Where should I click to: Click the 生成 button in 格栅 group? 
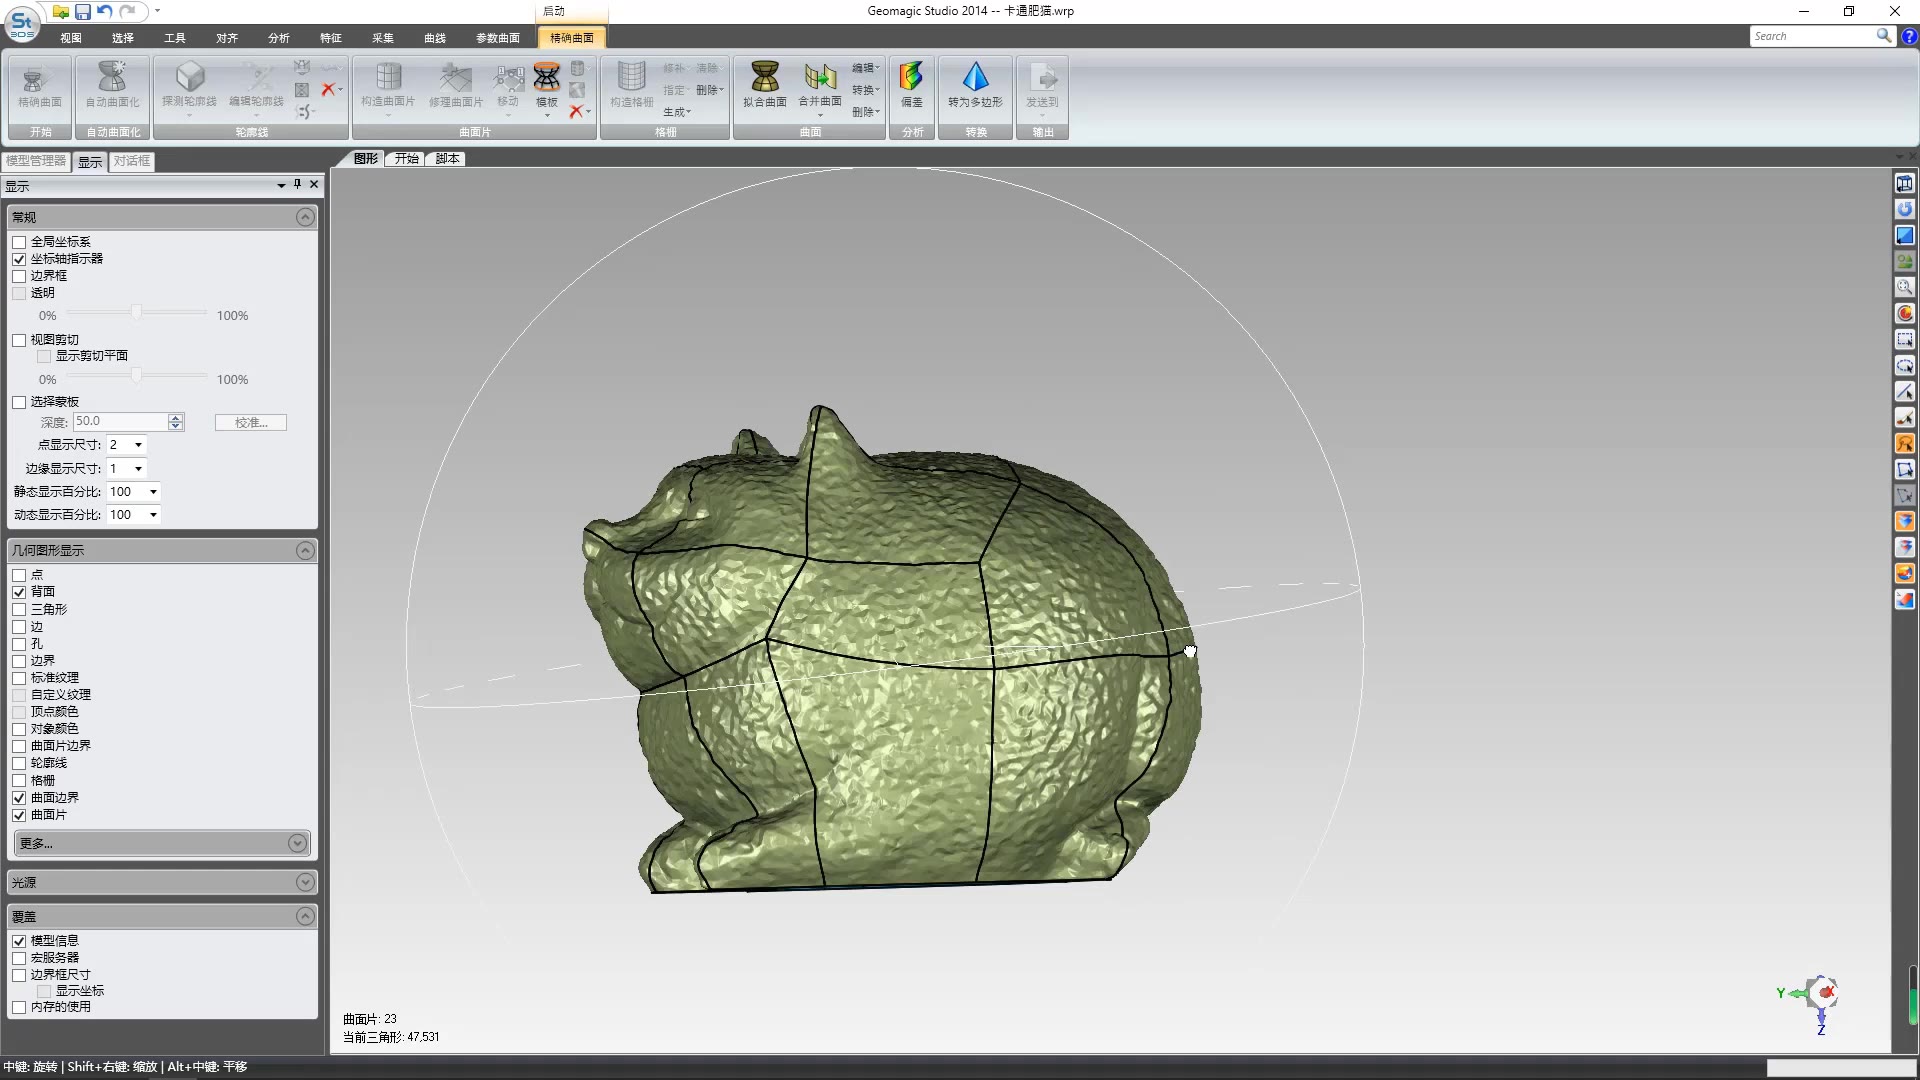click(677, 112)
